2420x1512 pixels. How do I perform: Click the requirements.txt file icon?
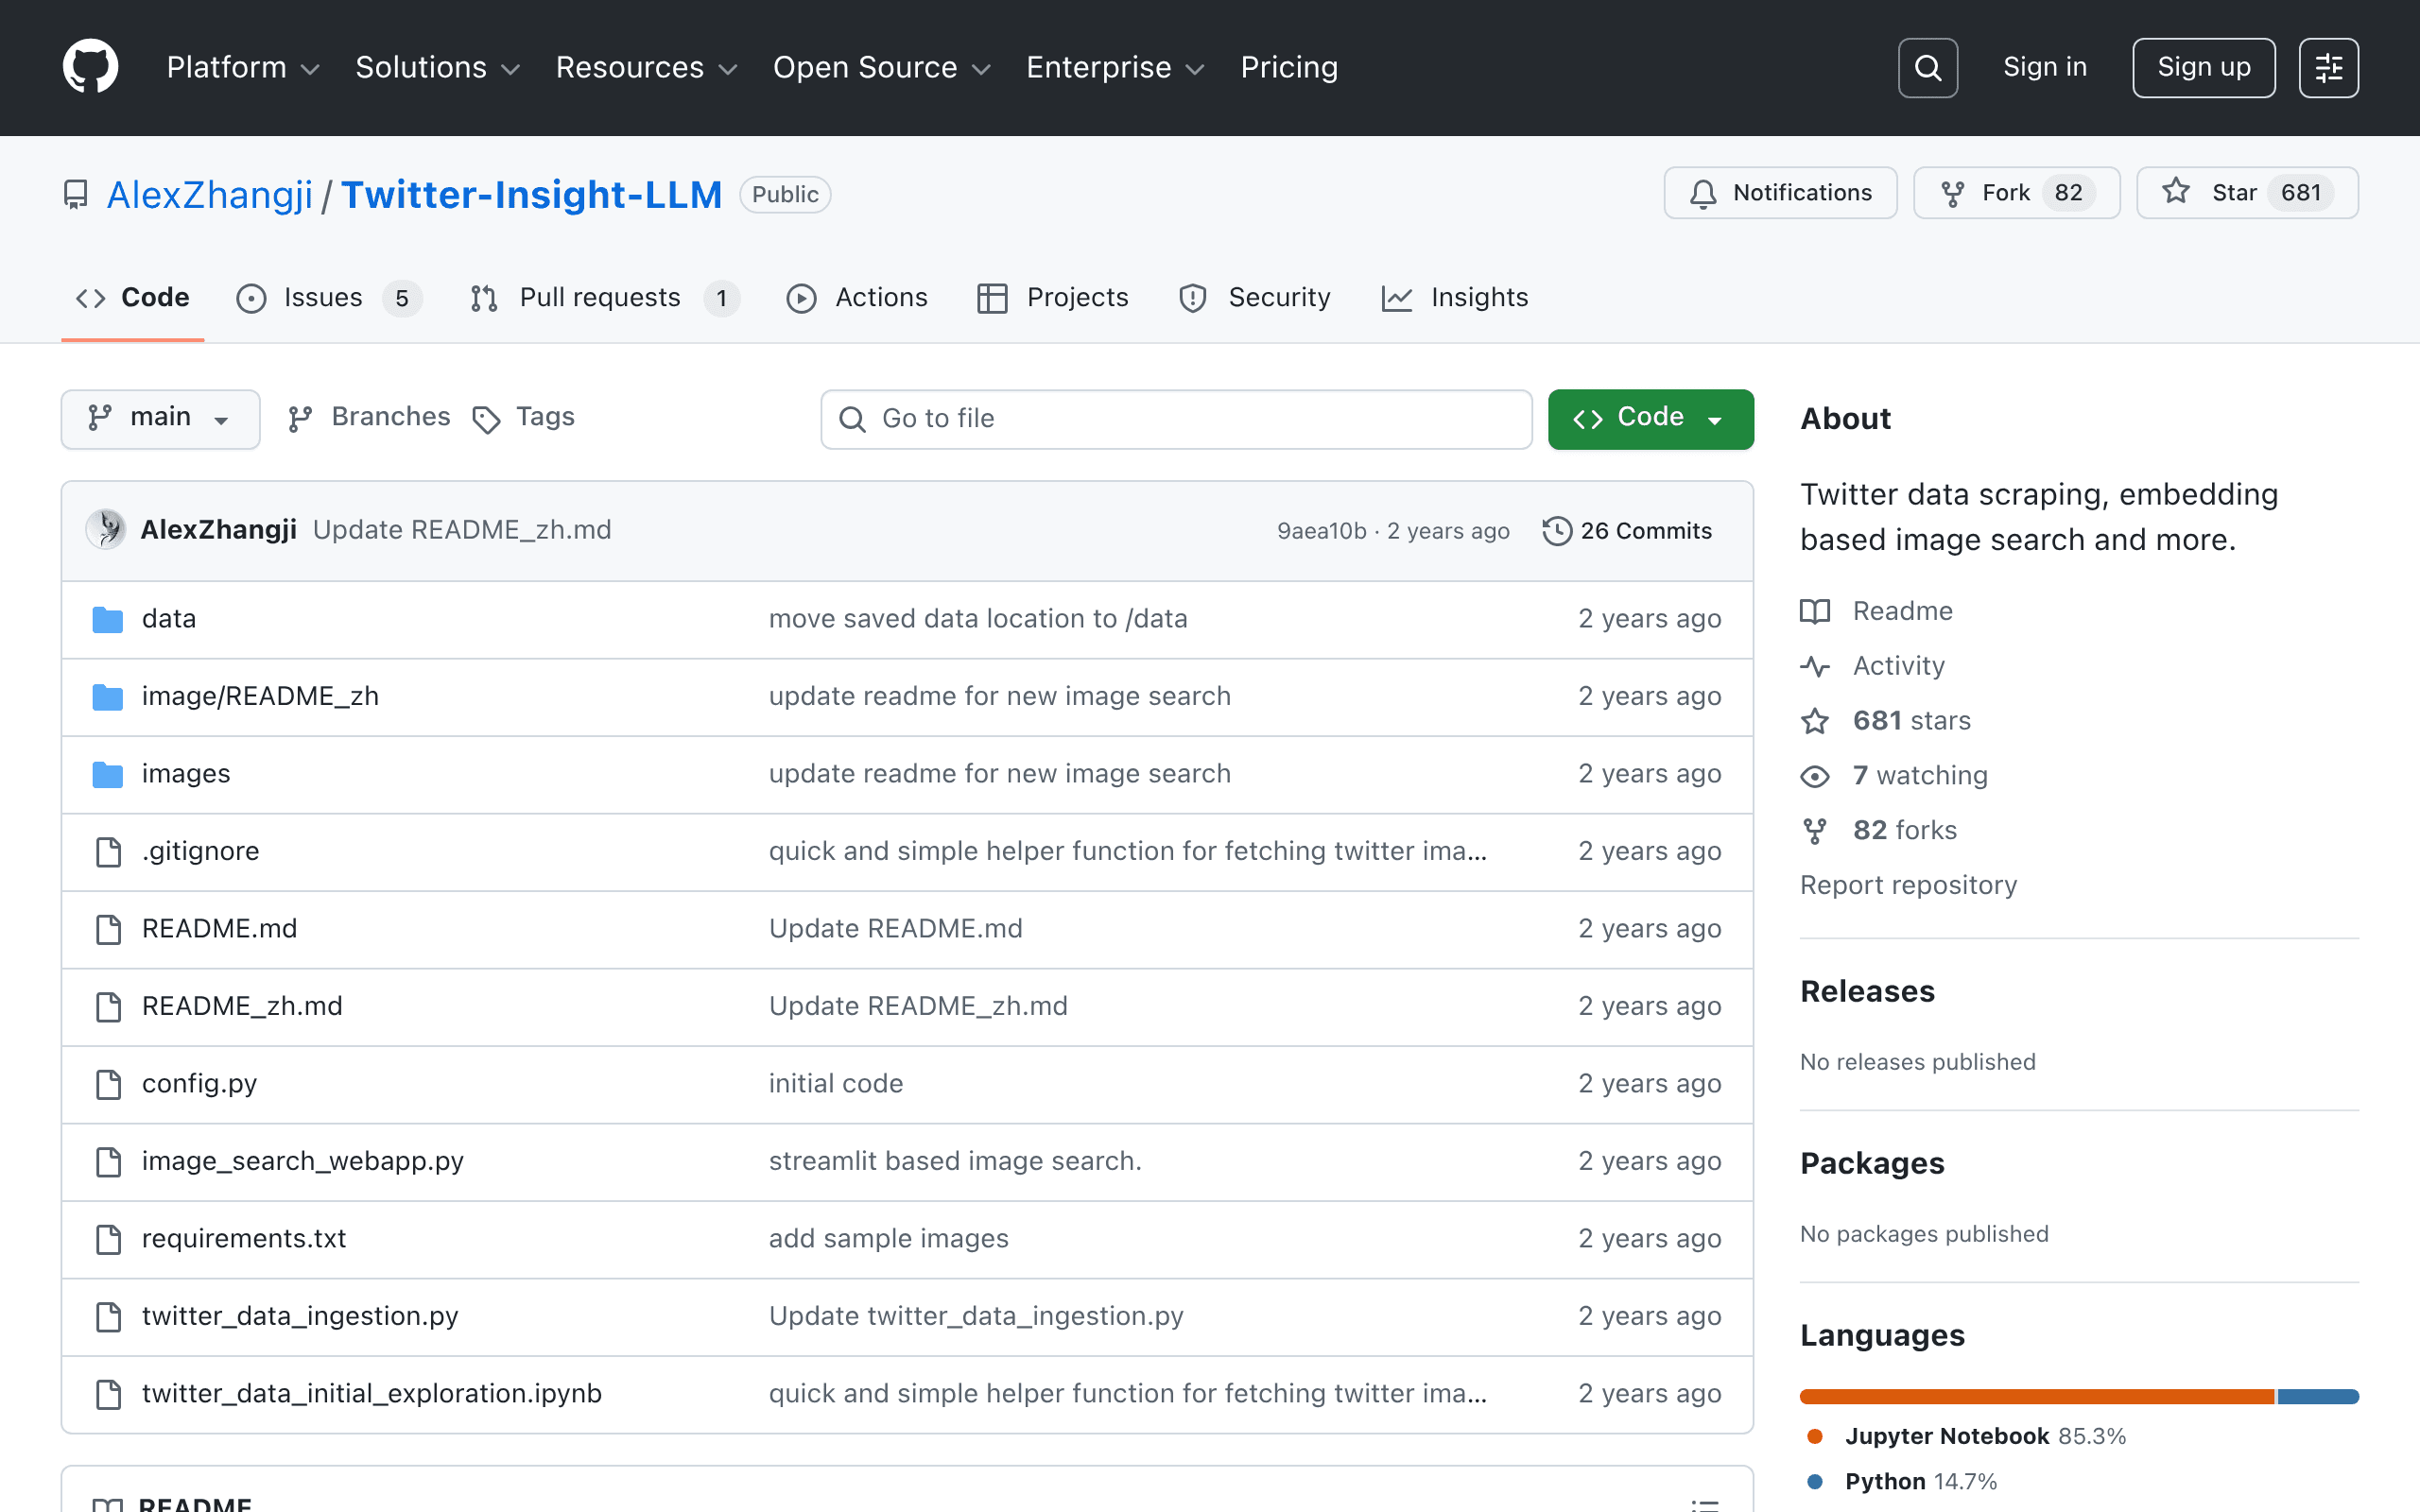108,1239
